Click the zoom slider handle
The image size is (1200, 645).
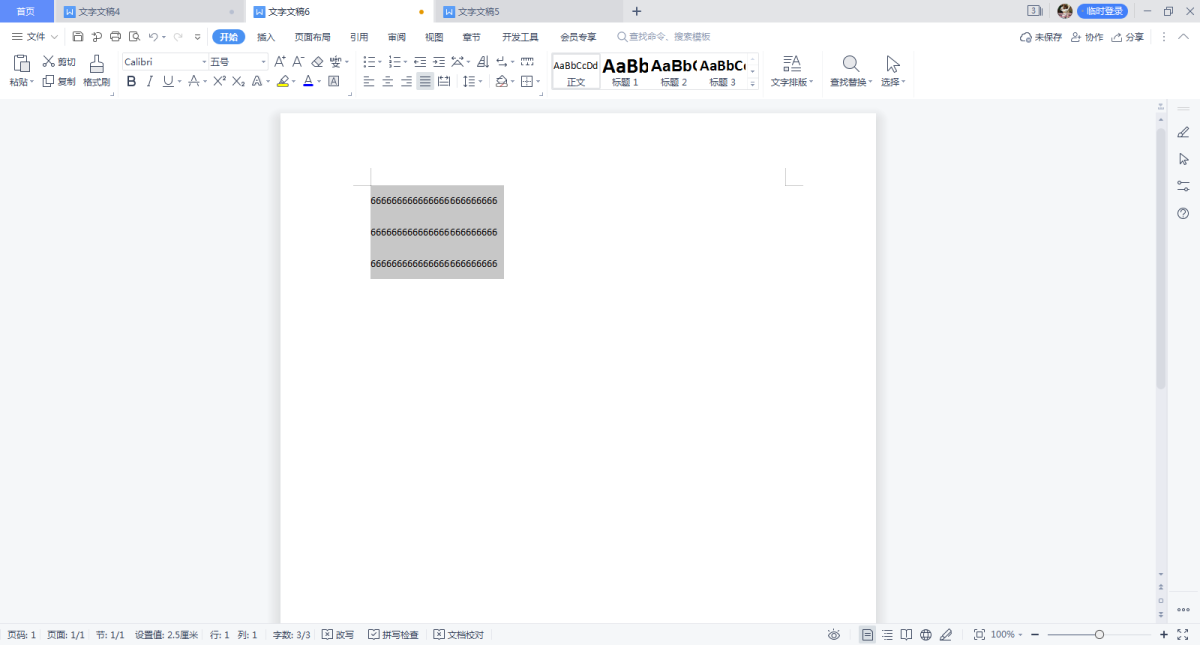[1099, 635]
